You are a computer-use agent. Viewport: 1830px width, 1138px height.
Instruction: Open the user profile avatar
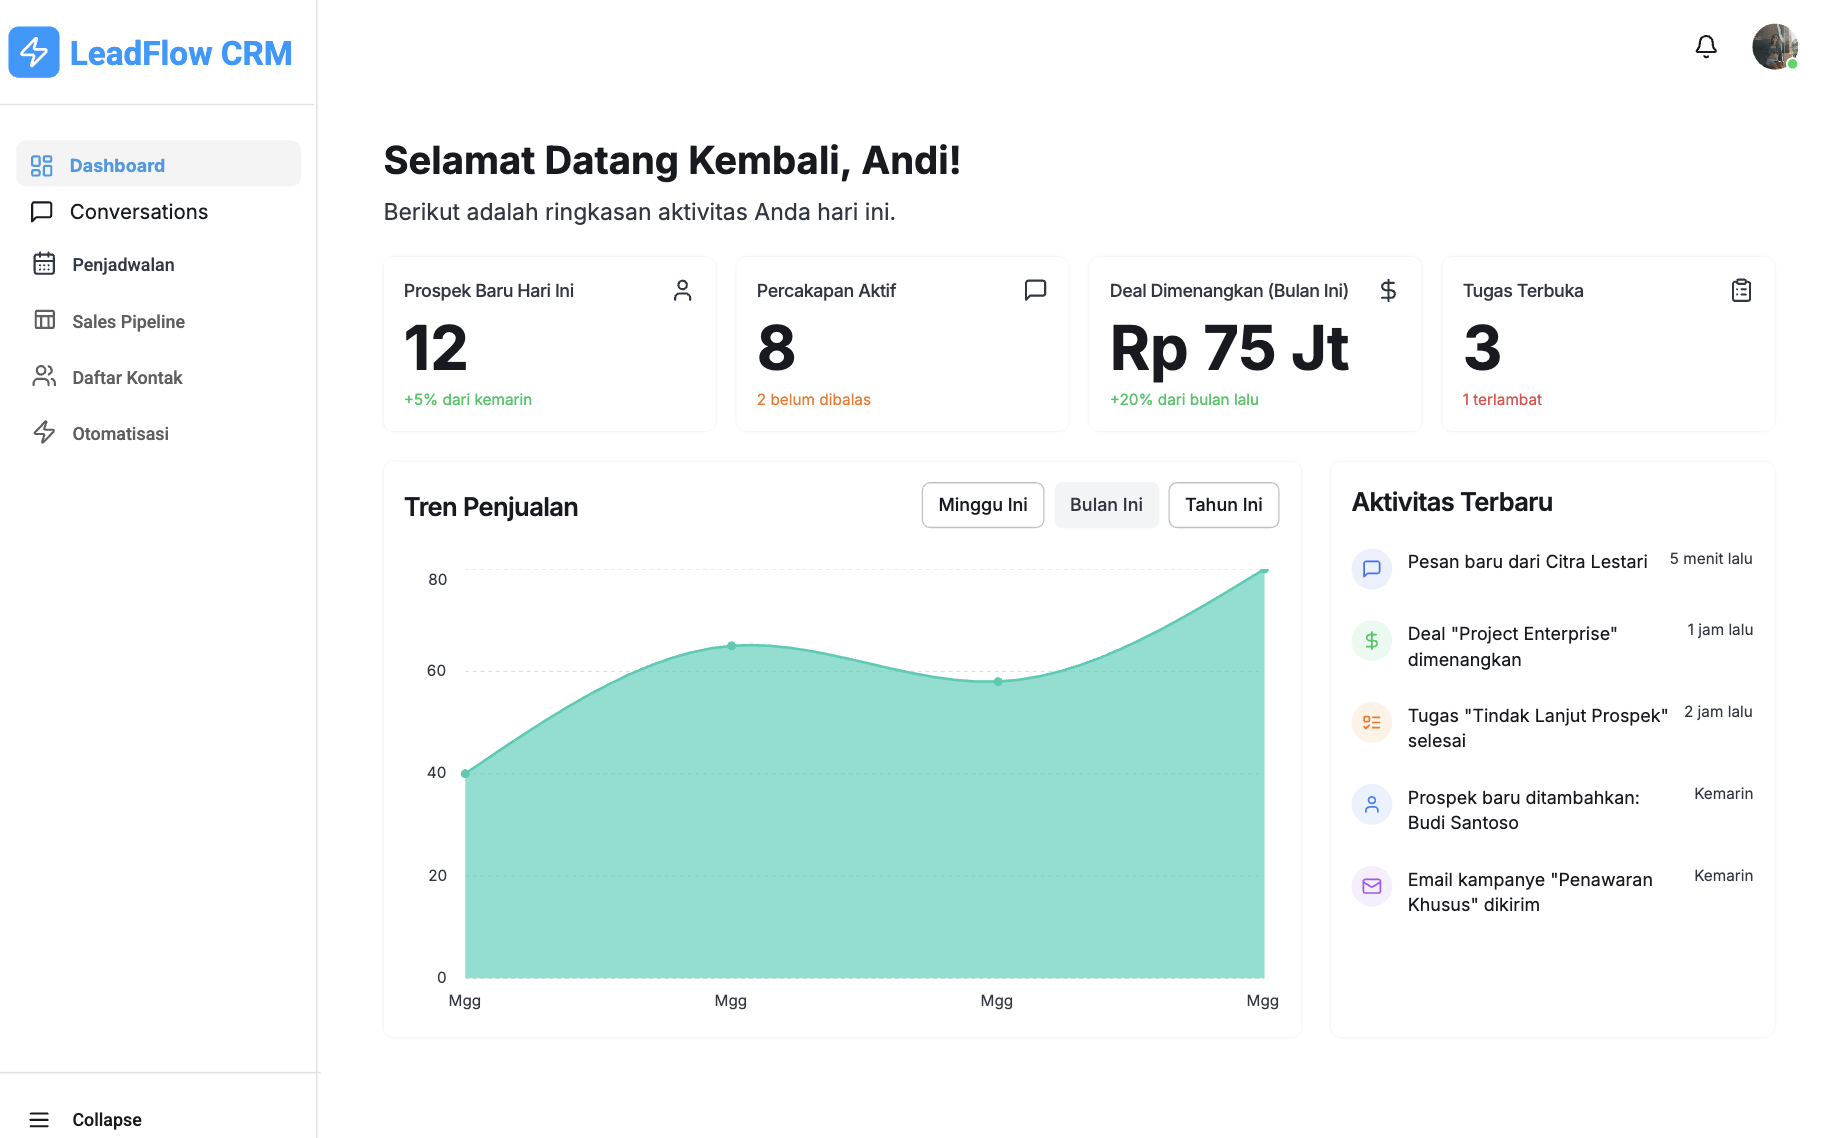(1775, 47)
